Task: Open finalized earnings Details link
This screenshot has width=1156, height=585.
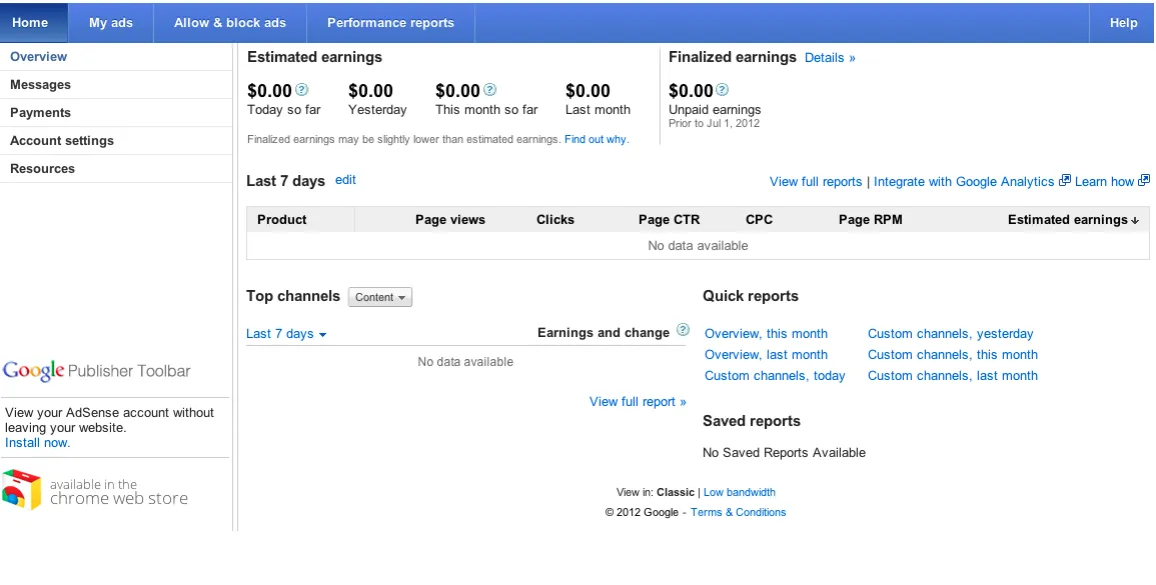Action: pyautogui.click(x=829, y=58)
